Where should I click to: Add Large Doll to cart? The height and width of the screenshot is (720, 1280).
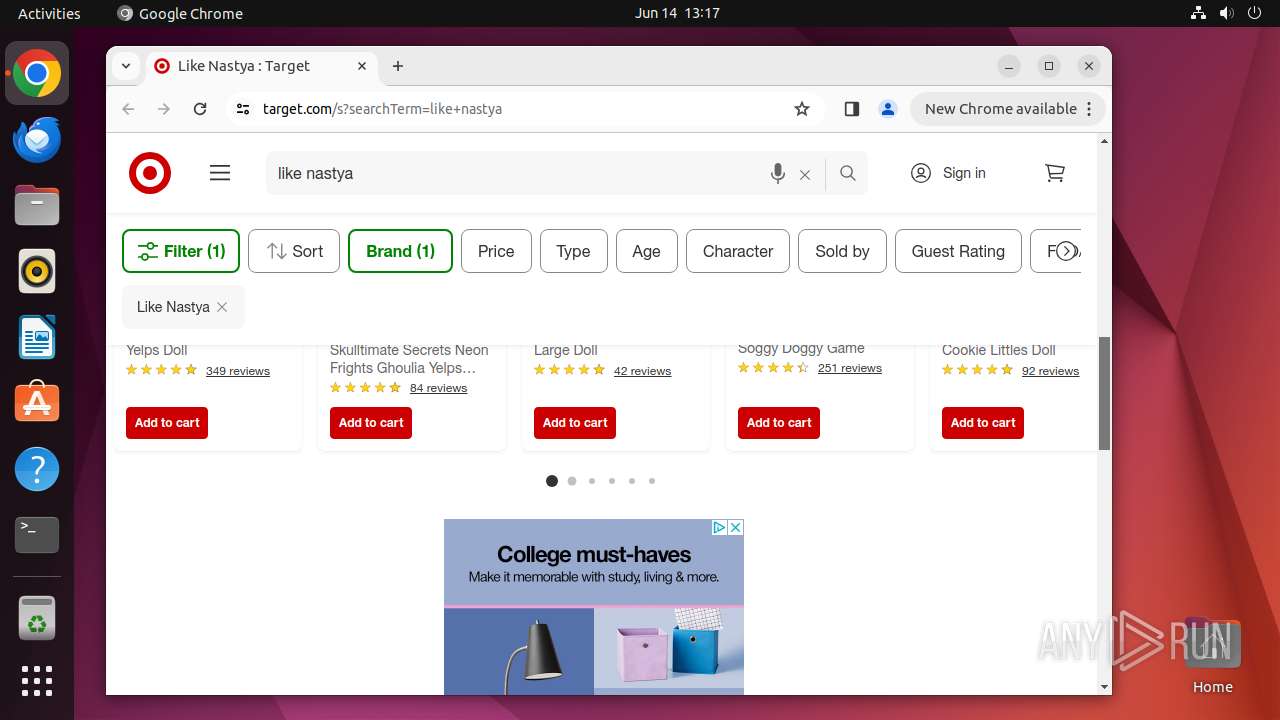coord(575,423)
